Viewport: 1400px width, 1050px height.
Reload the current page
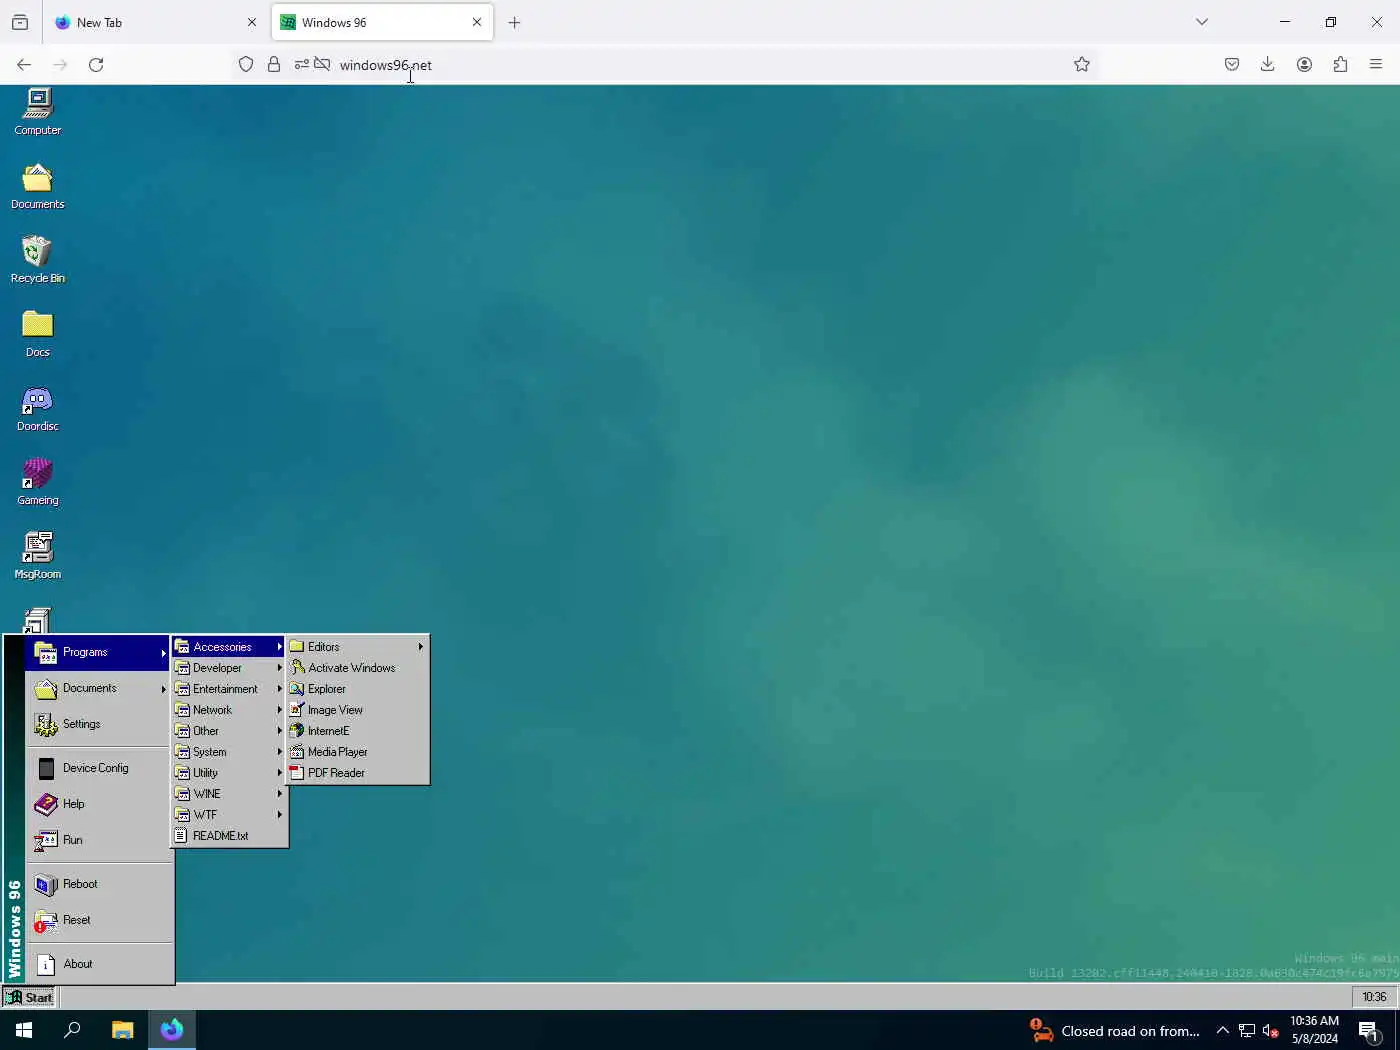click(96, 65)
